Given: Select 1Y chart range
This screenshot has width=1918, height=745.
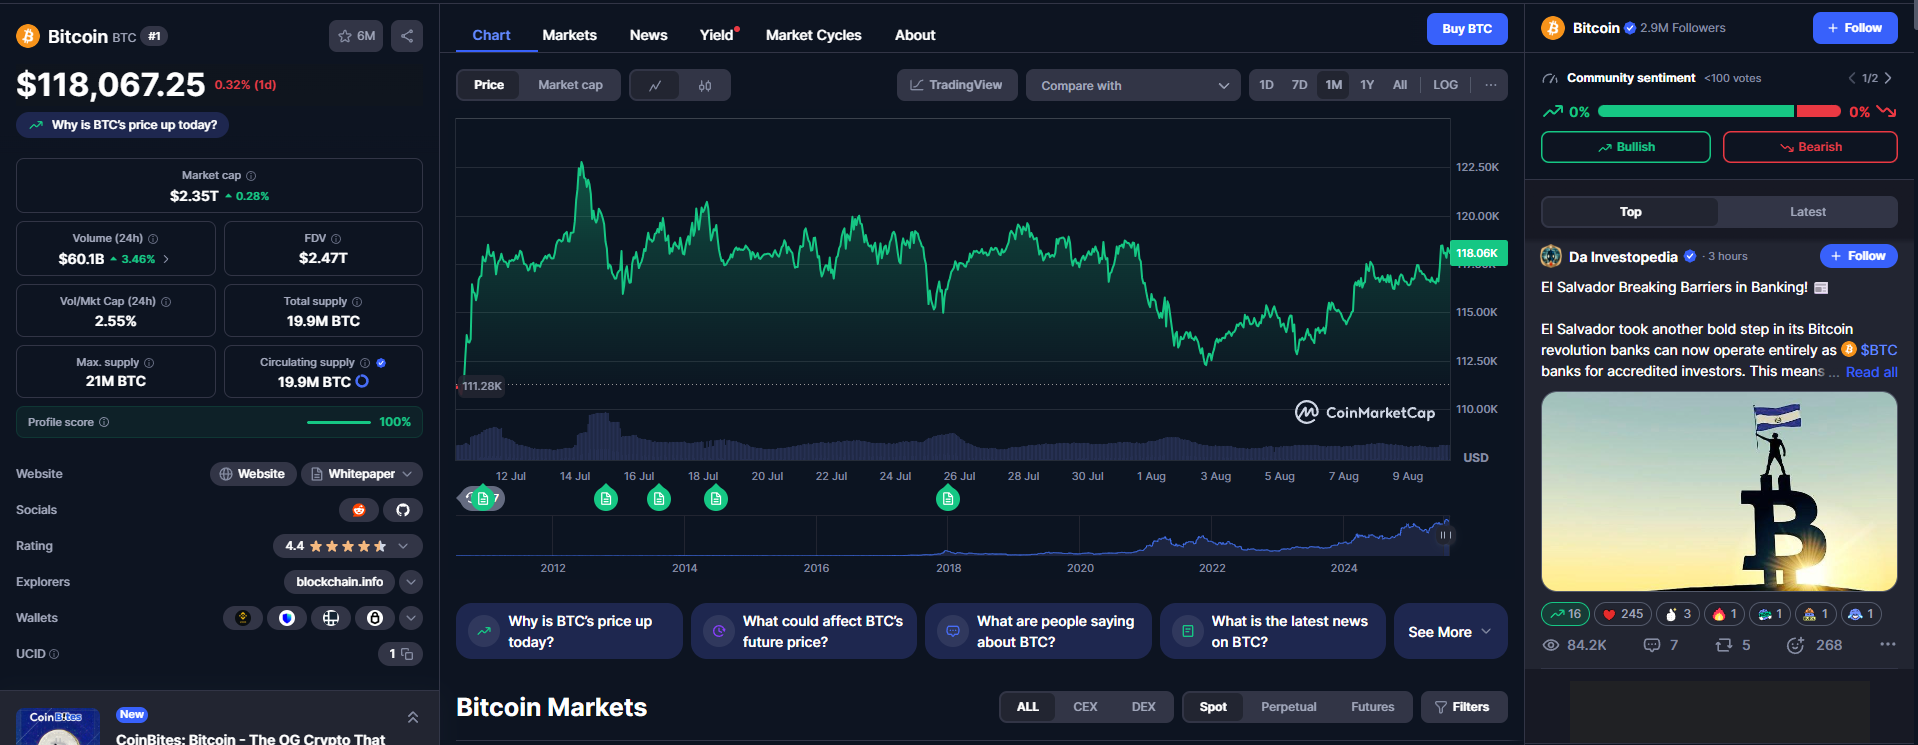Looking at the screenshot, I should click(1367, 85).
